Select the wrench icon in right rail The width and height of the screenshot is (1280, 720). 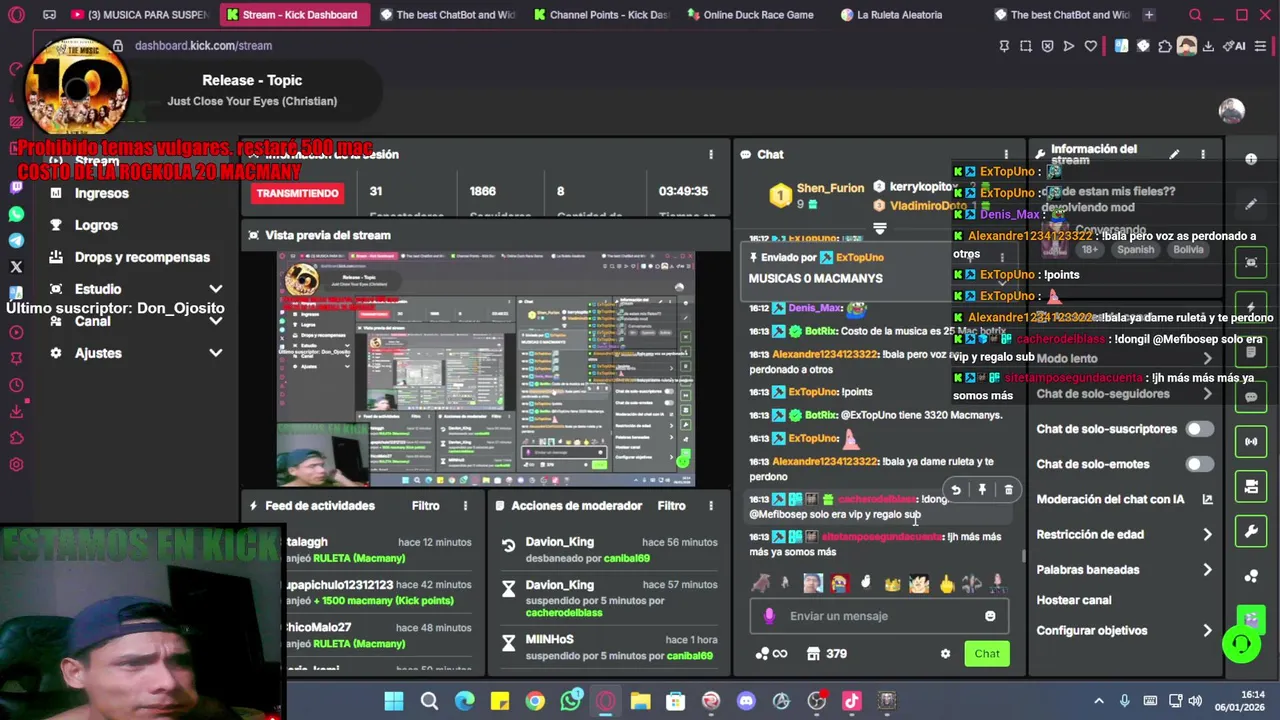(1251, 531)
